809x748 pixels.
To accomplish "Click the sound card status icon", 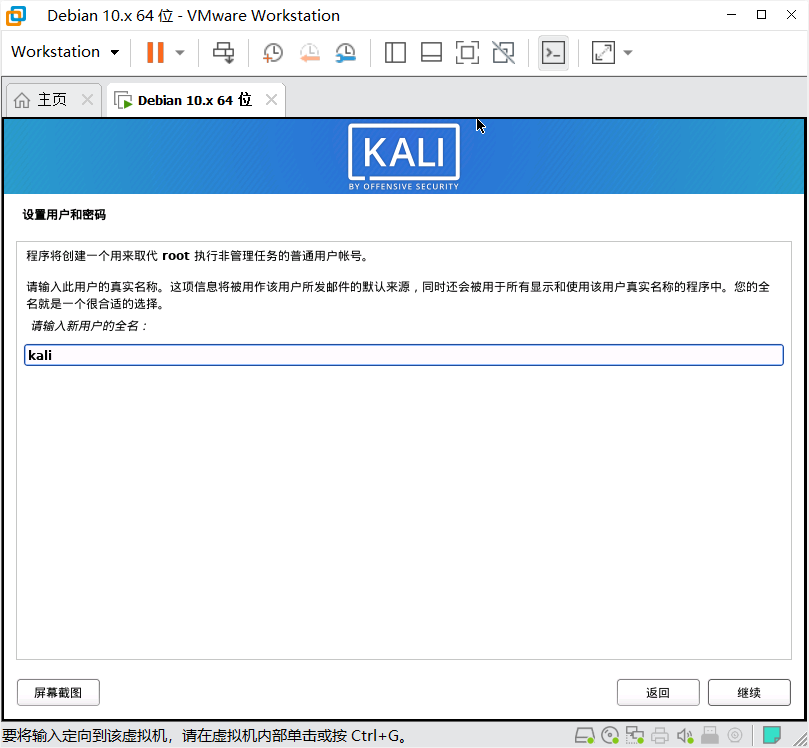I will pos(685,735).
